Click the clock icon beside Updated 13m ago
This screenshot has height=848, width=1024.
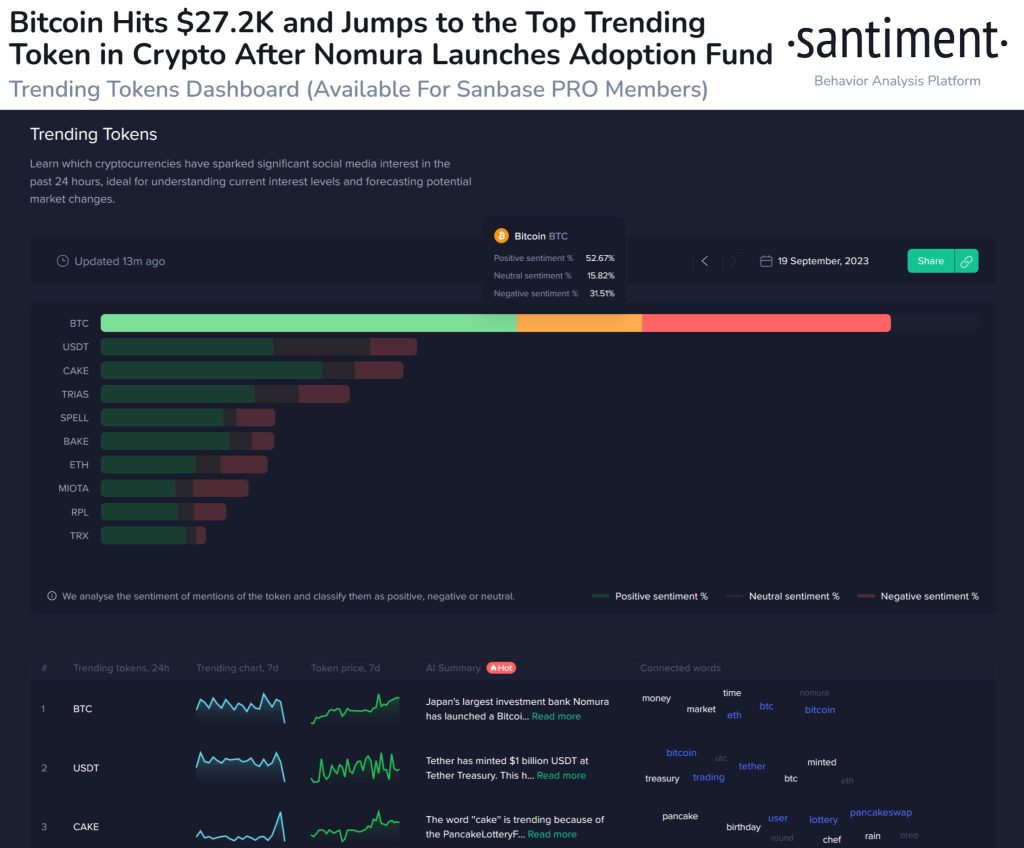click(x=63, y=261)
